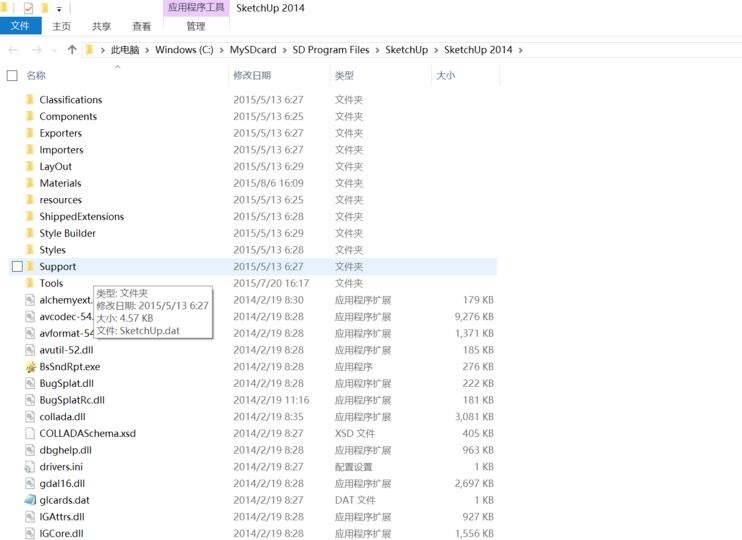Expand chevron after Windows (C:) in breadcrumb

(221, 50)
